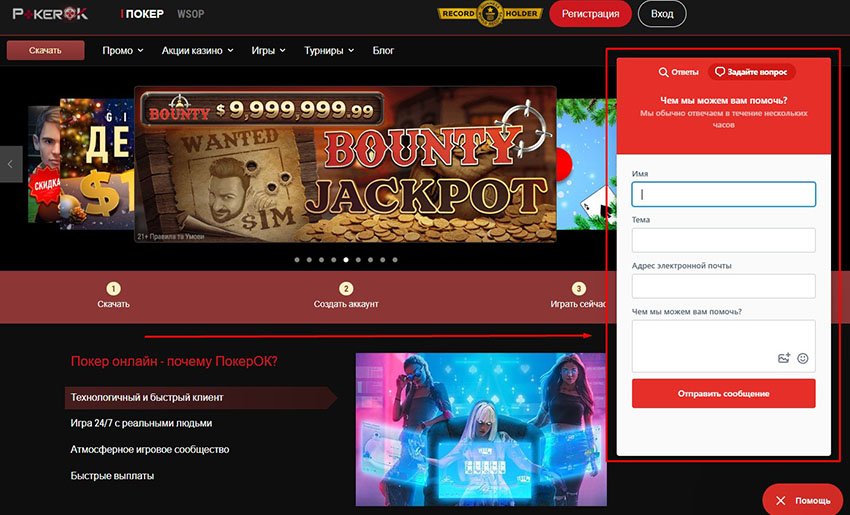Select Технологичный и быстрый клиент item
Screen dimensions: 850x515
201,397
